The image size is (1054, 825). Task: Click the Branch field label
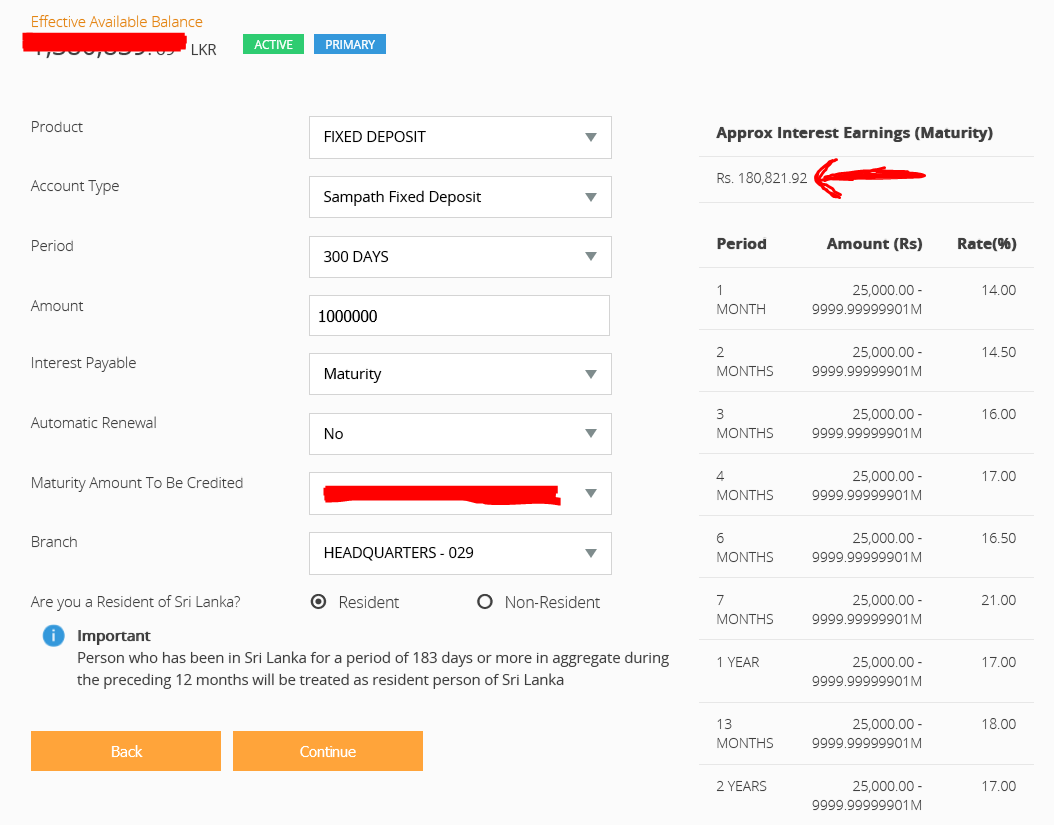[54, 542]
